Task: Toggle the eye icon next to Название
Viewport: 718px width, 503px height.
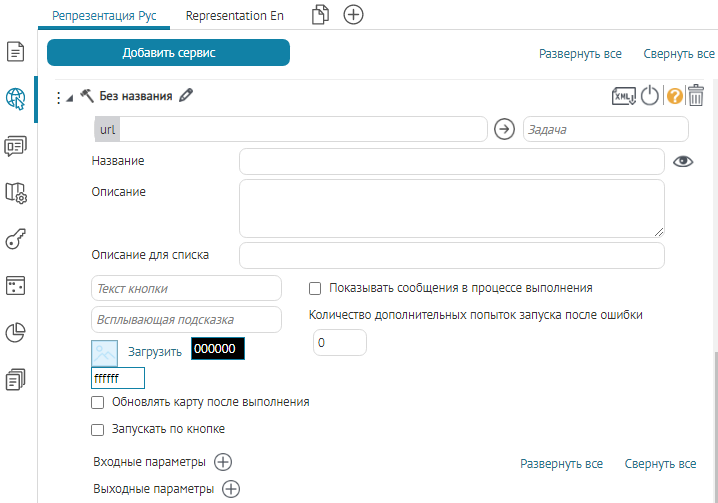Action: coord(683,162)
